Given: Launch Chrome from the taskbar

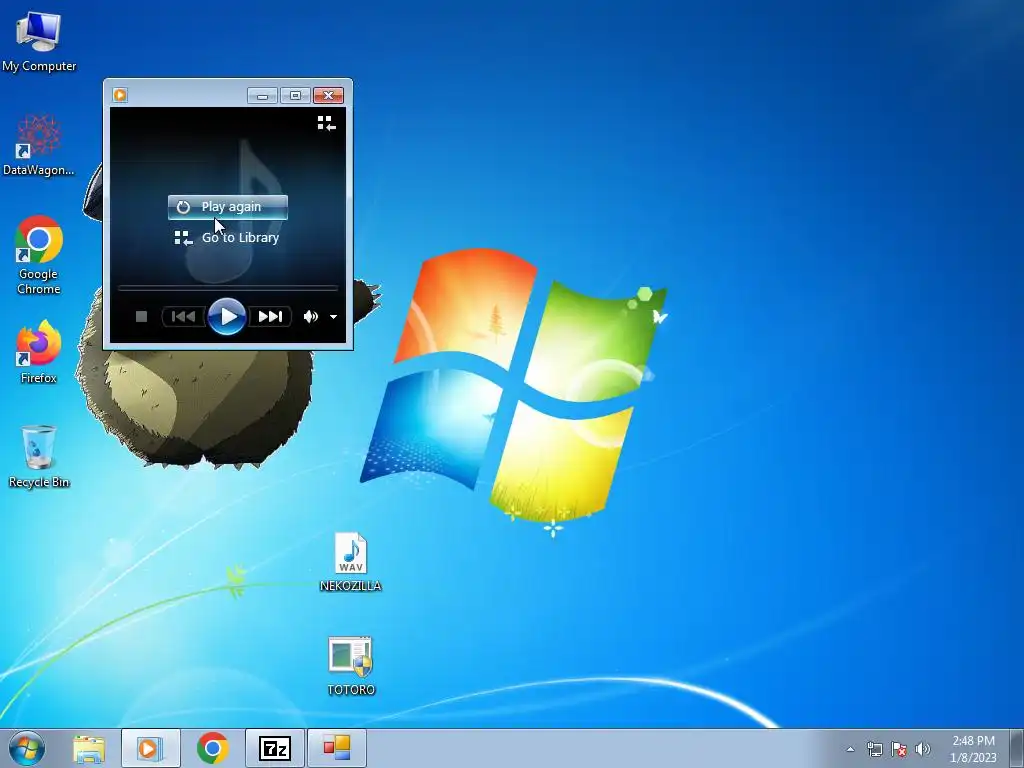Looking at the screenshot, I should point(212,748).
